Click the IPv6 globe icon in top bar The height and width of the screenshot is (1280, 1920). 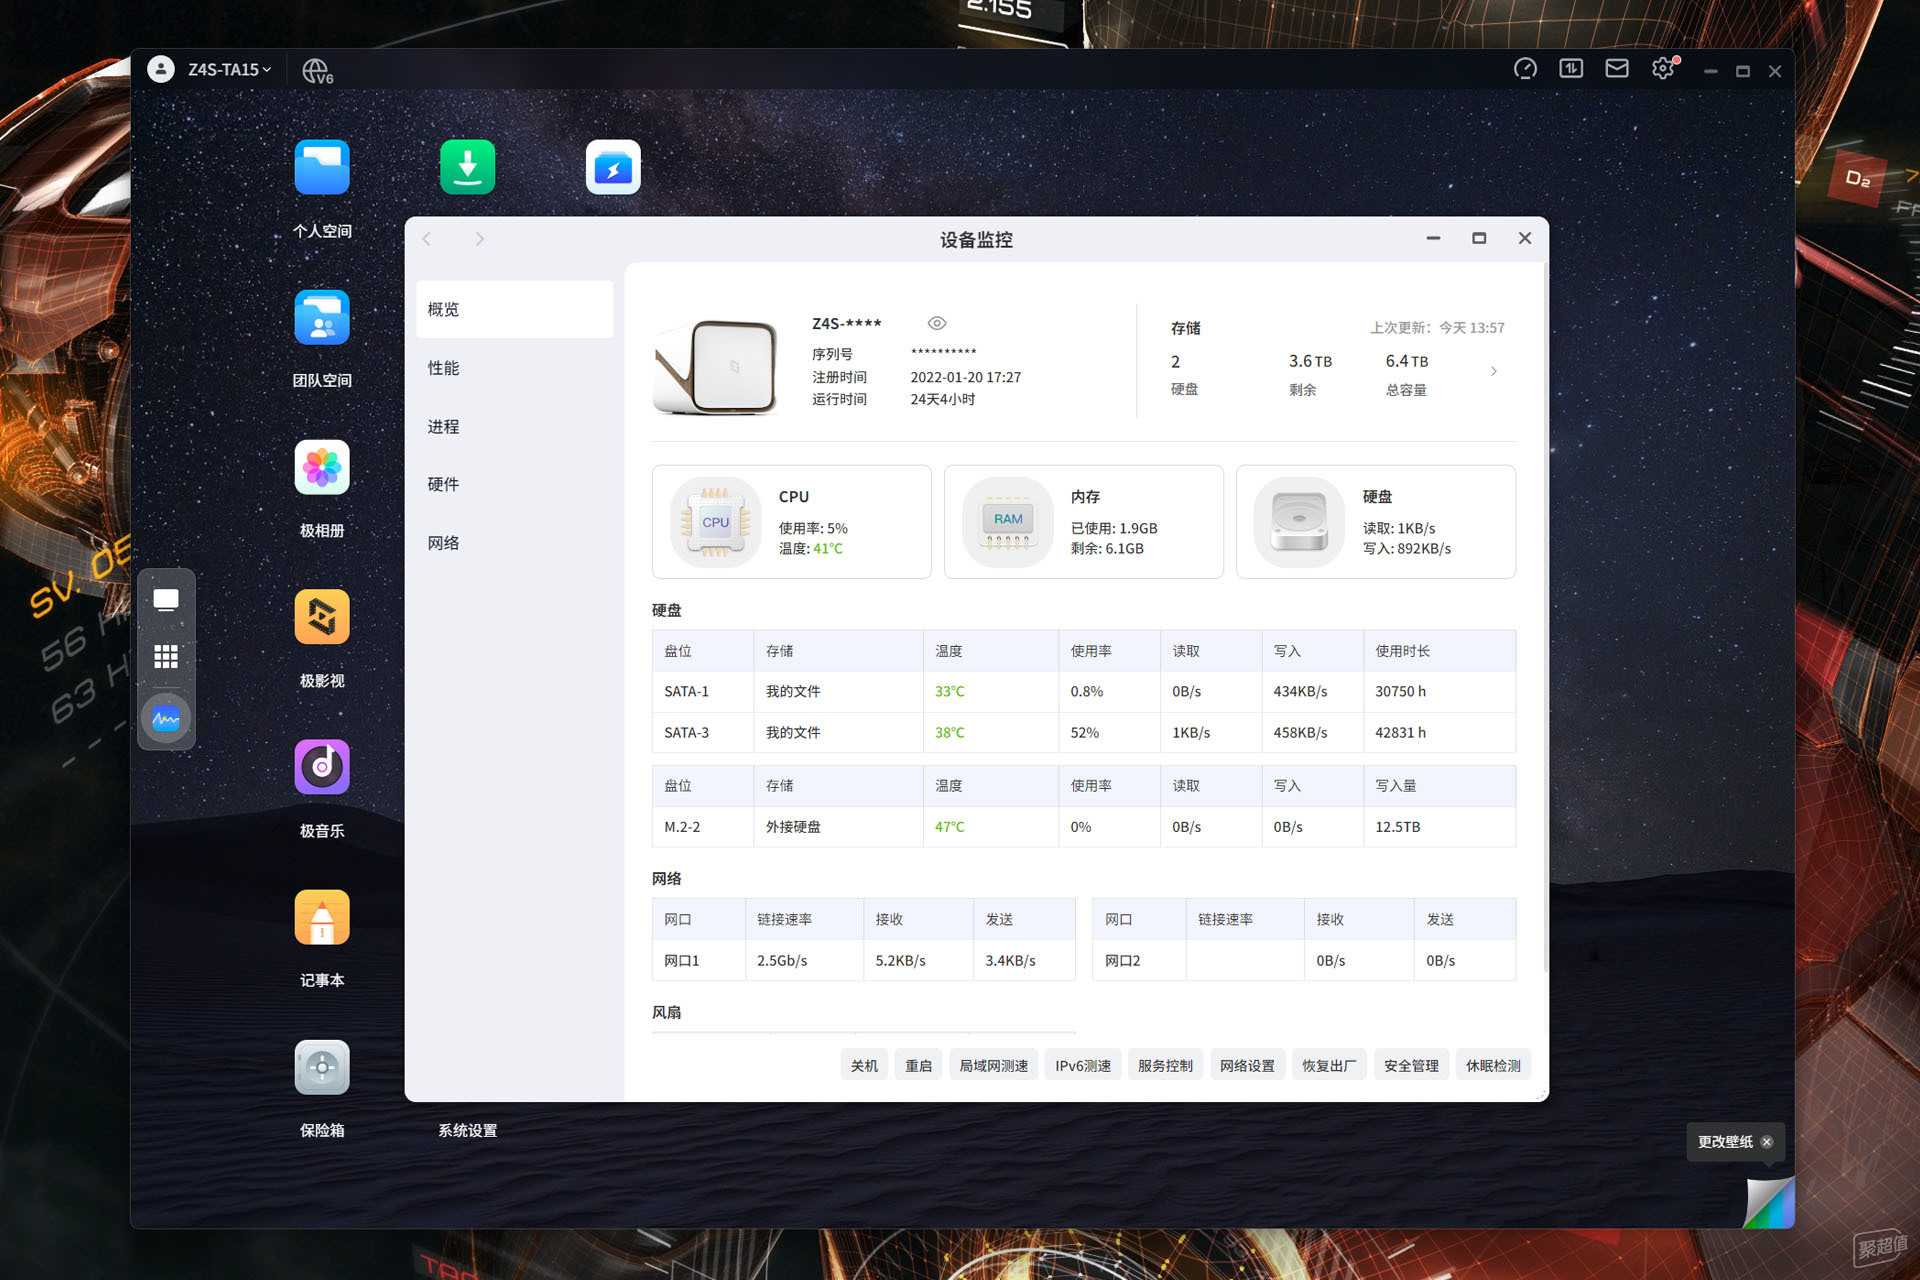point(317,70)
